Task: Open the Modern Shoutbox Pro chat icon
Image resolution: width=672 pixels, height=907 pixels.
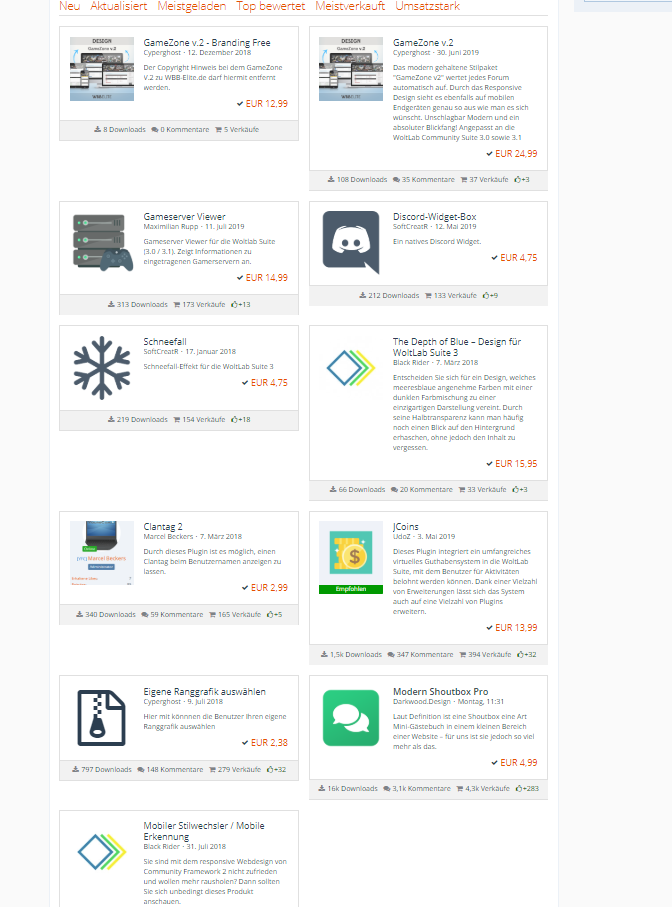Action: [350, 717]
